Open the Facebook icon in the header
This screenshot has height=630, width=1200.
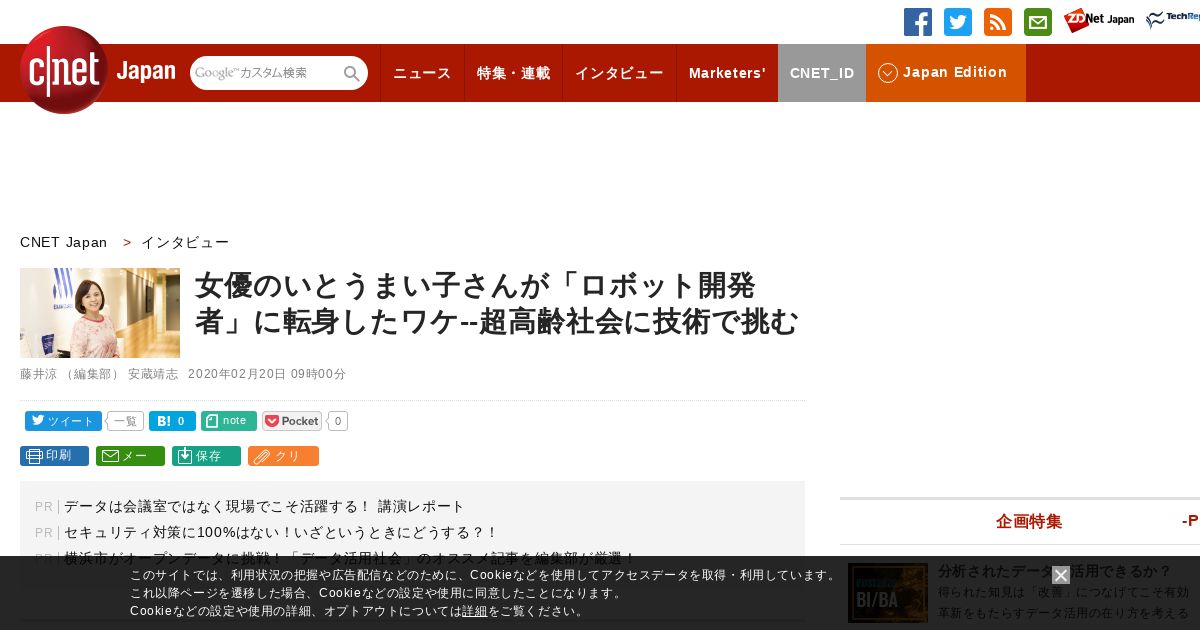tap(918, 22)
